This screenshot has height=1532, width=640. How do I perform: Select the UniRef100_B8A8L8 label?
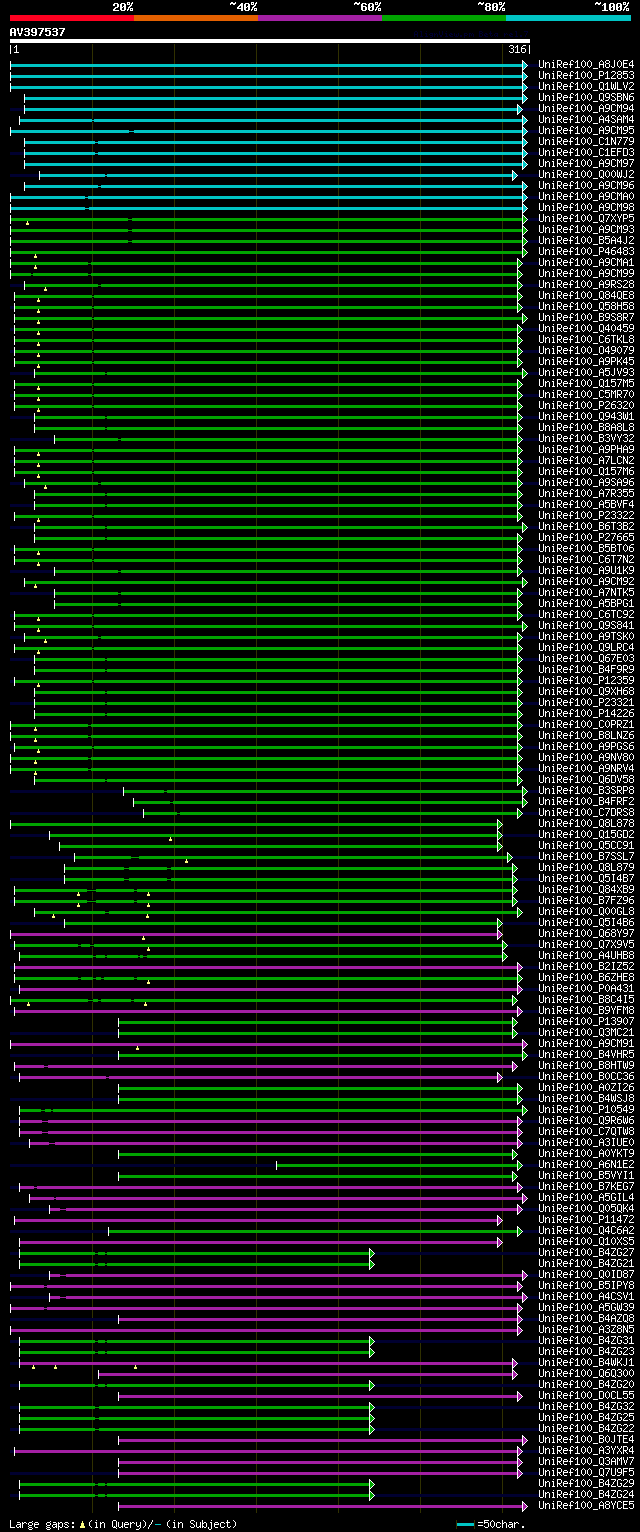point(586,427)
